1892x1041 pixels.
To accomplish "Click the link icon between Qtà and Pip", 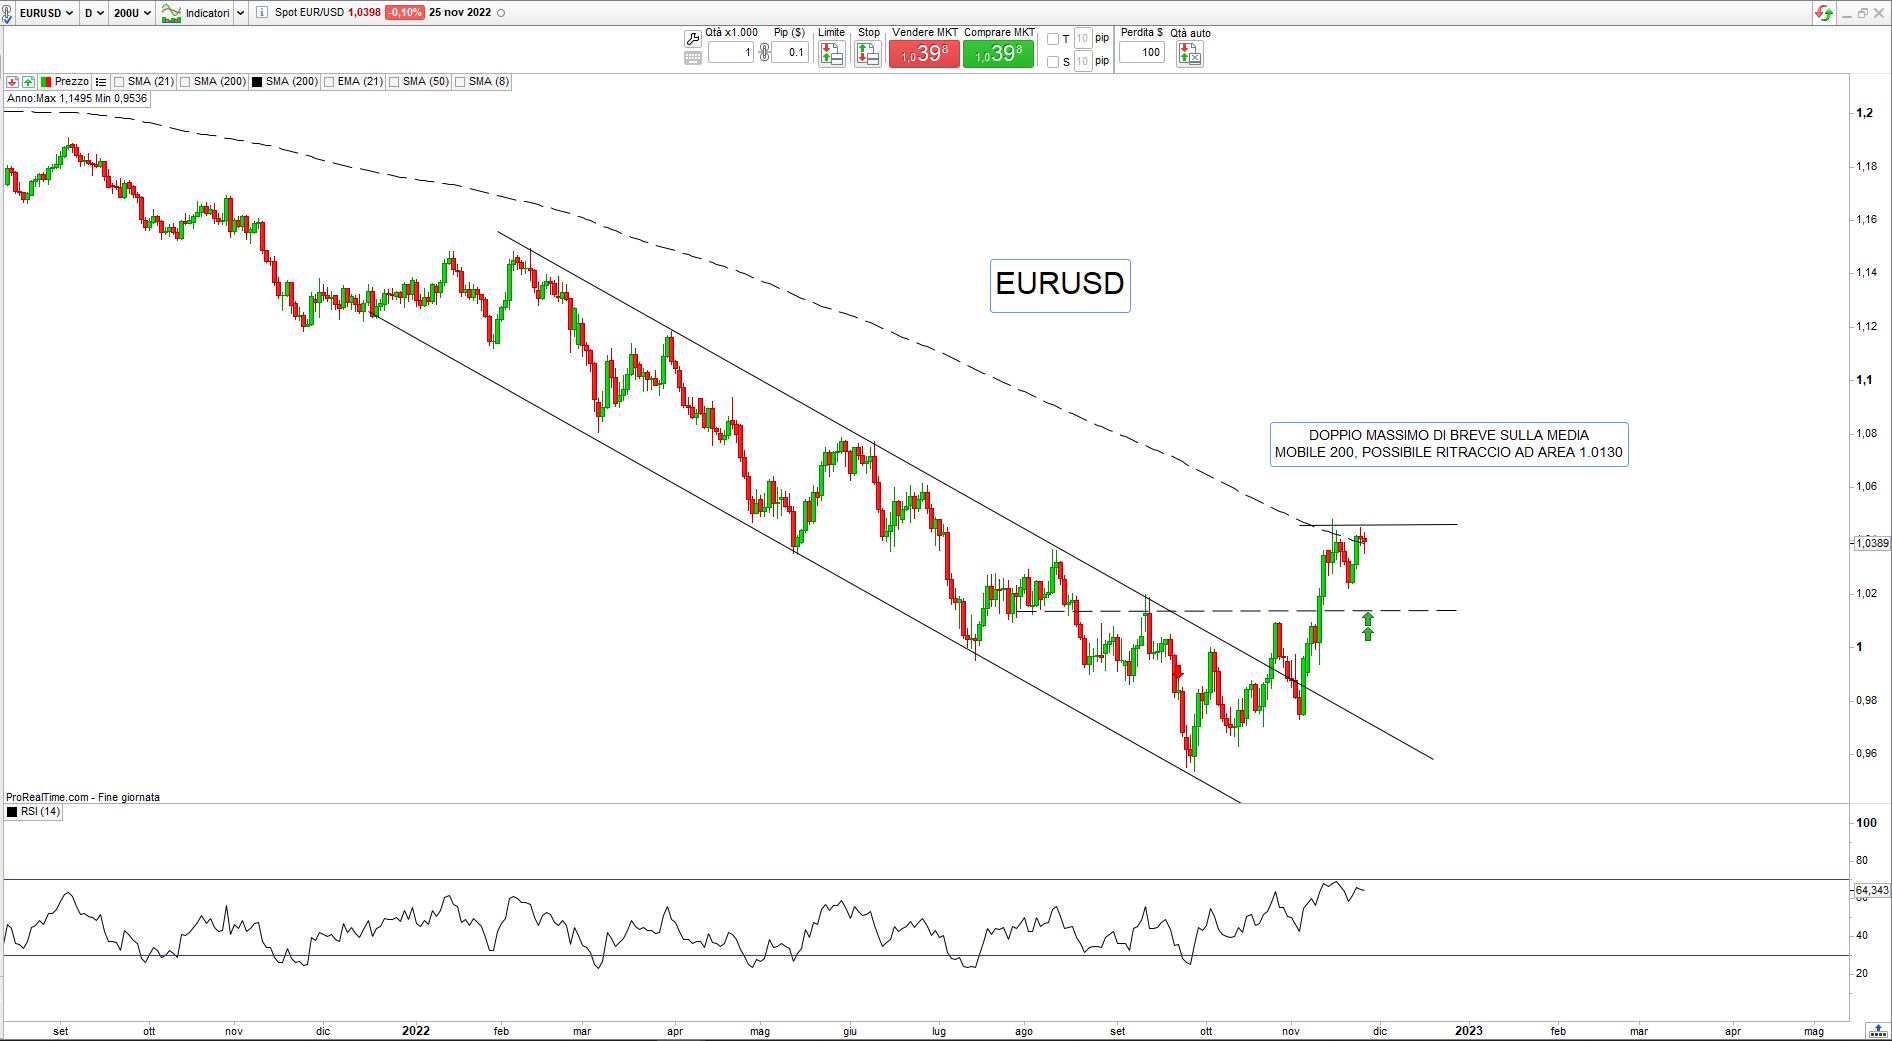I will click(764, 53).
